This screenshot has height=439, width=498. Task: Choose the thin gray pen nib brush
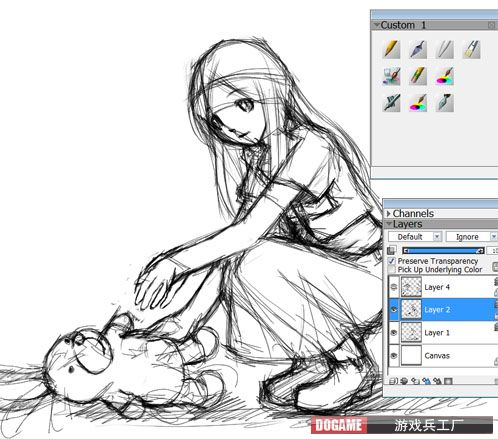tap(445, 49)
